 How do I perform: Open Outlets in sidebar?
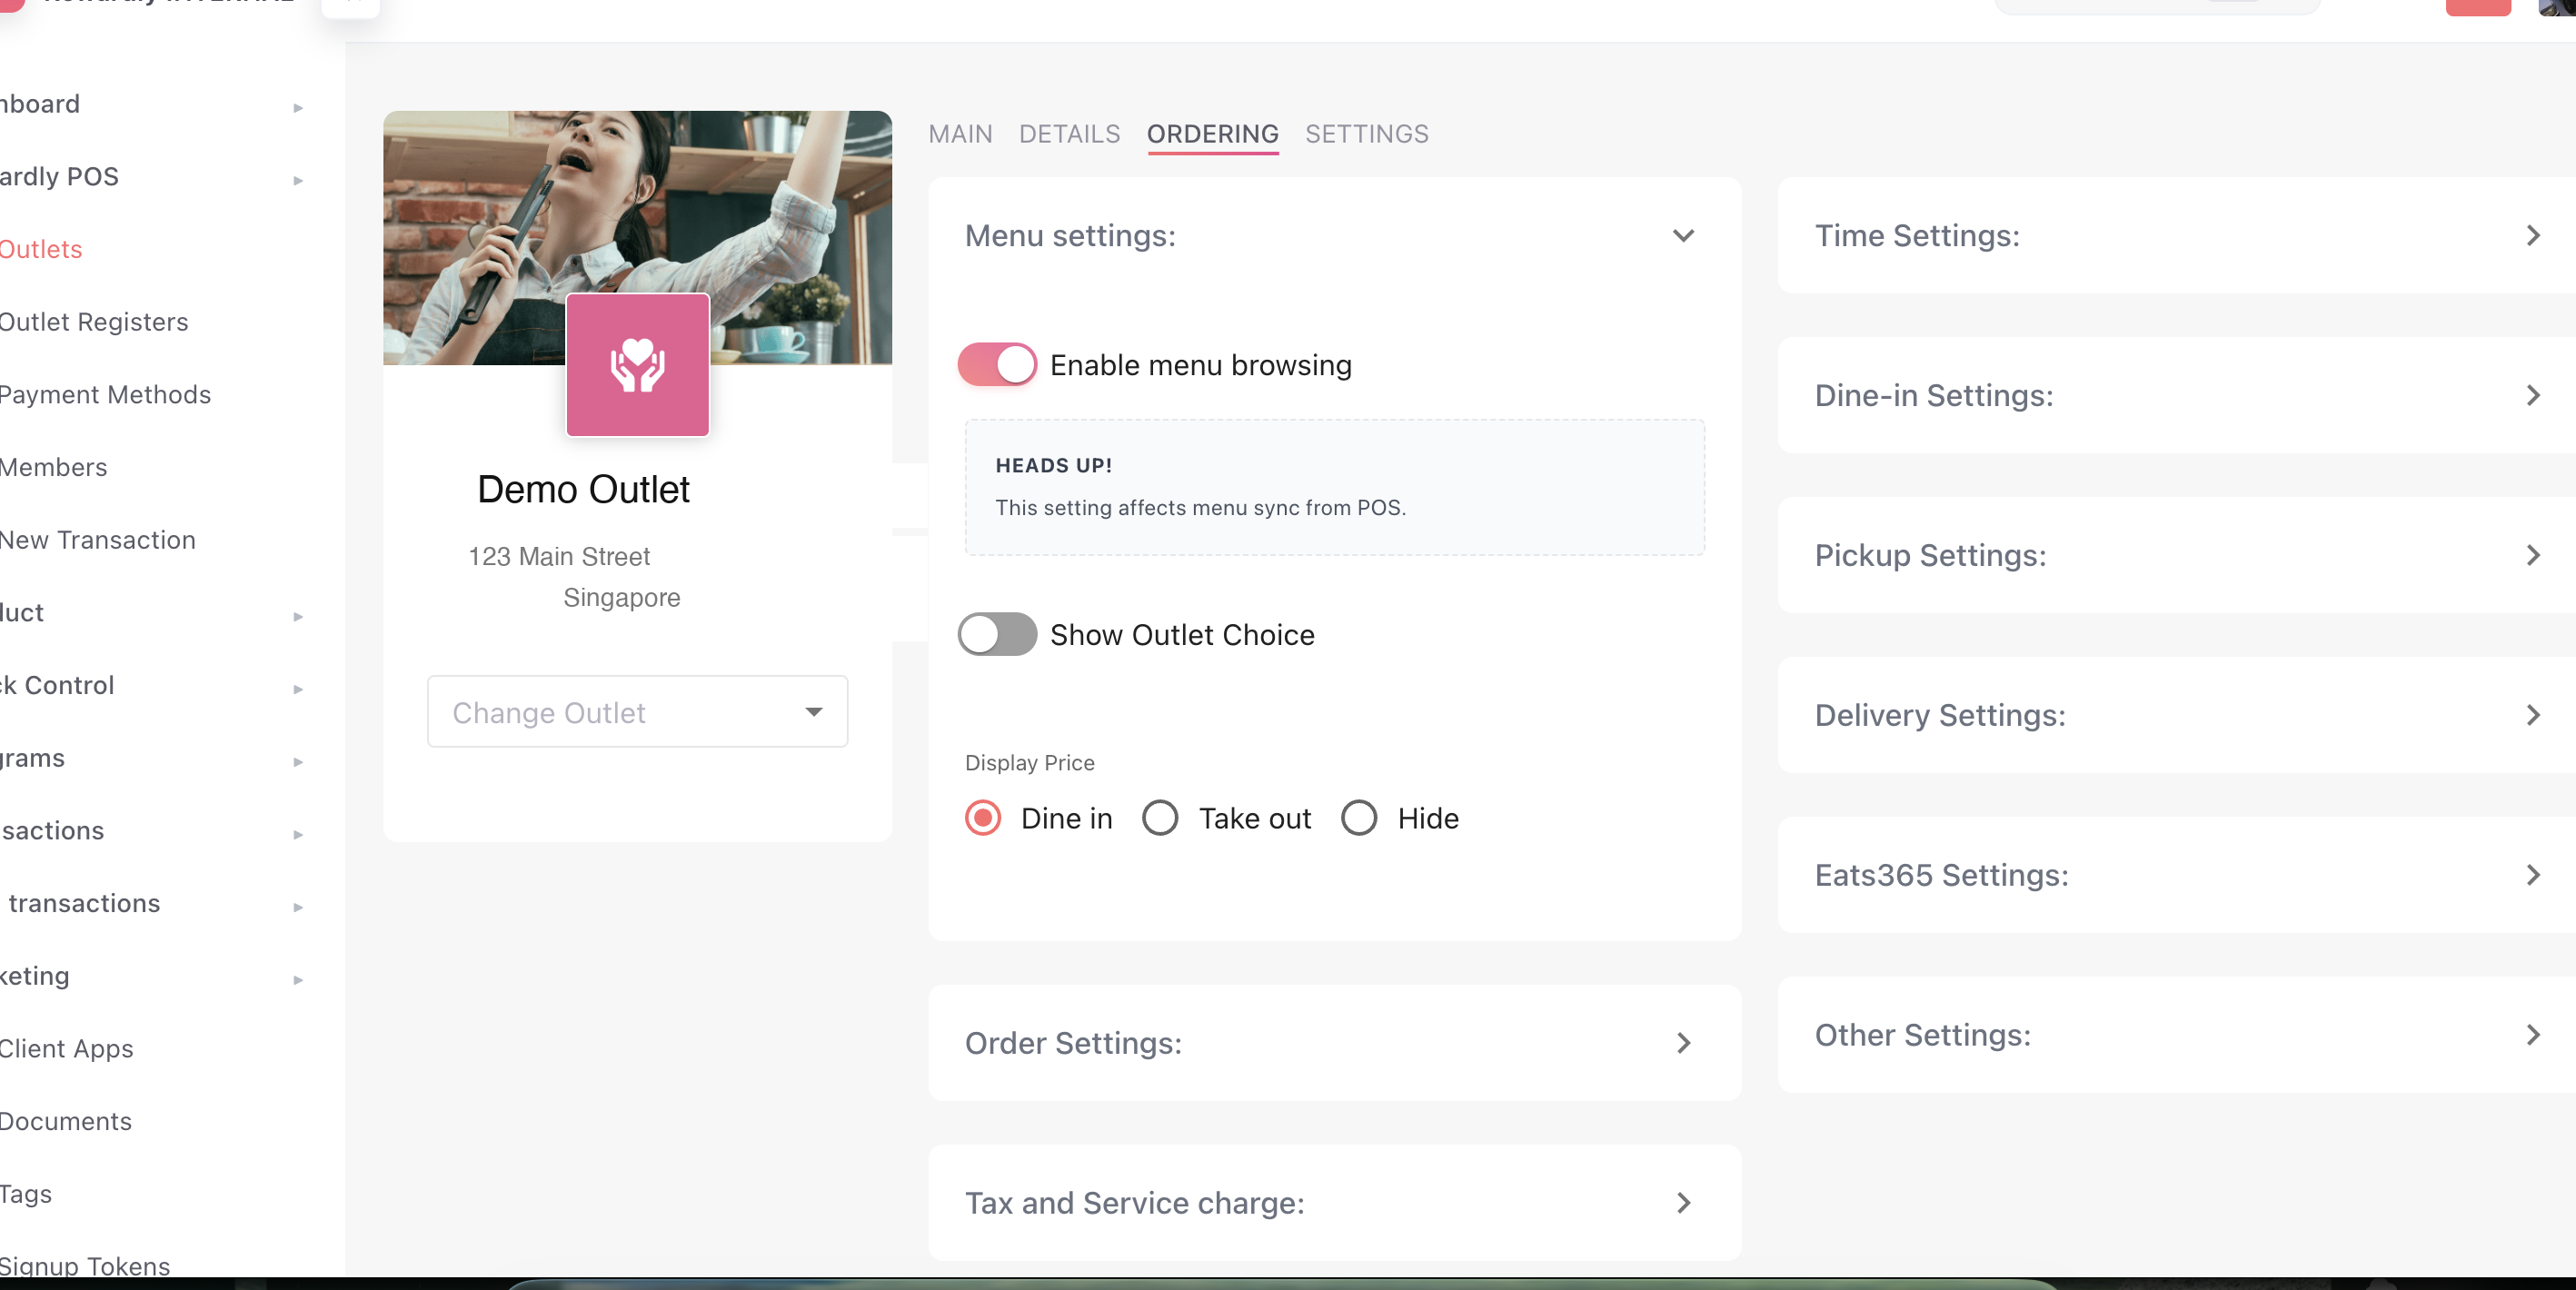click(x=41, y=249)
